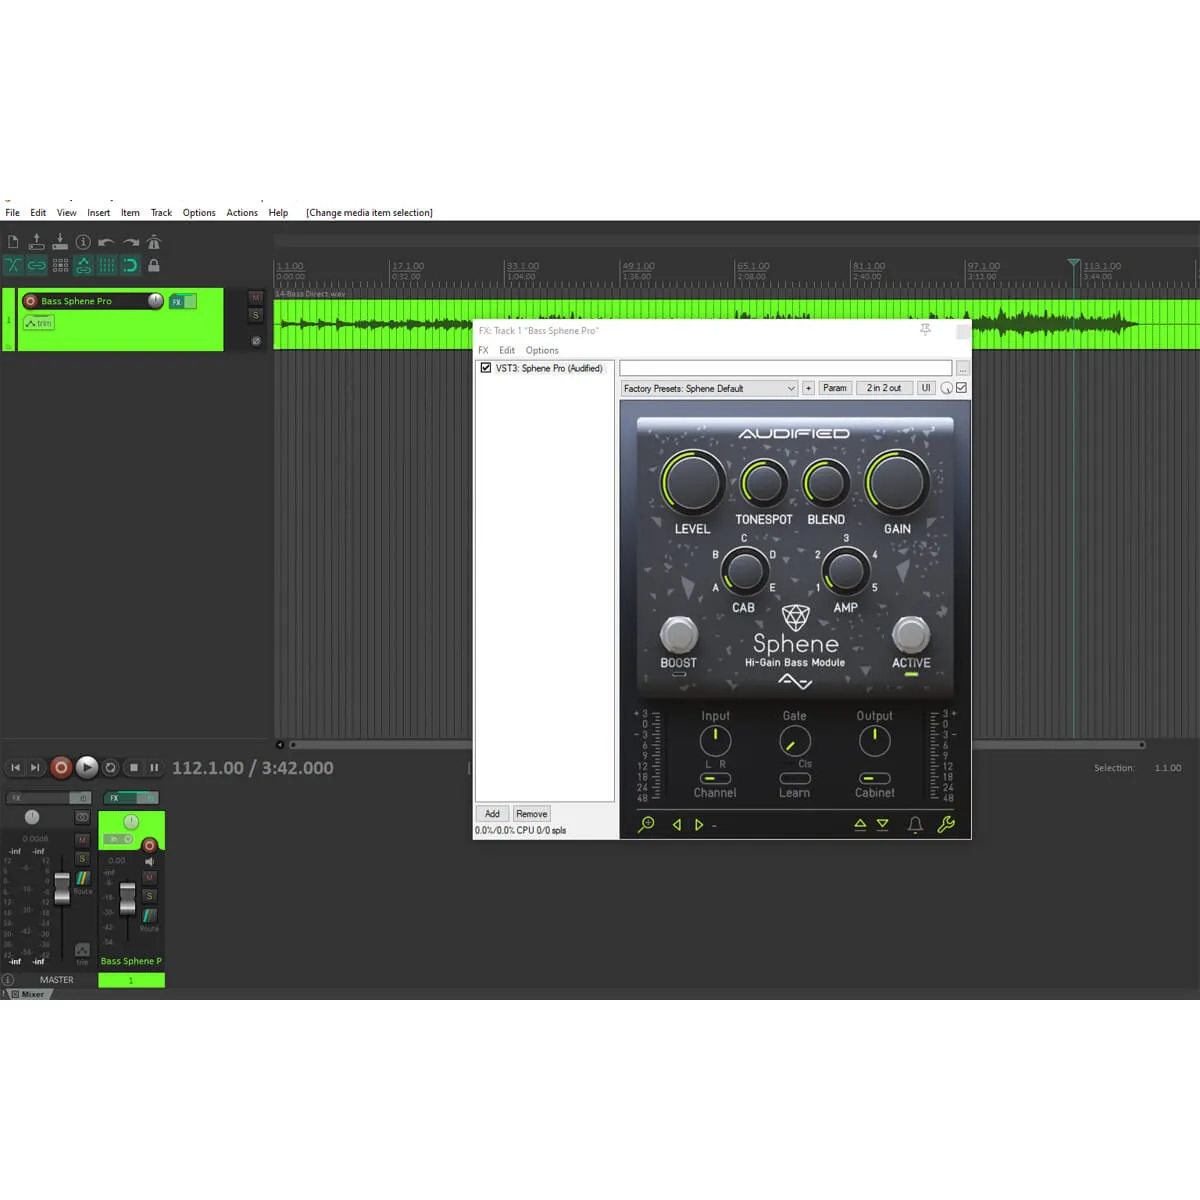The height and width of the screenshot is (1200, 1200).
Task: Toggle ripple editing grid icon
Action: point(60,265)
